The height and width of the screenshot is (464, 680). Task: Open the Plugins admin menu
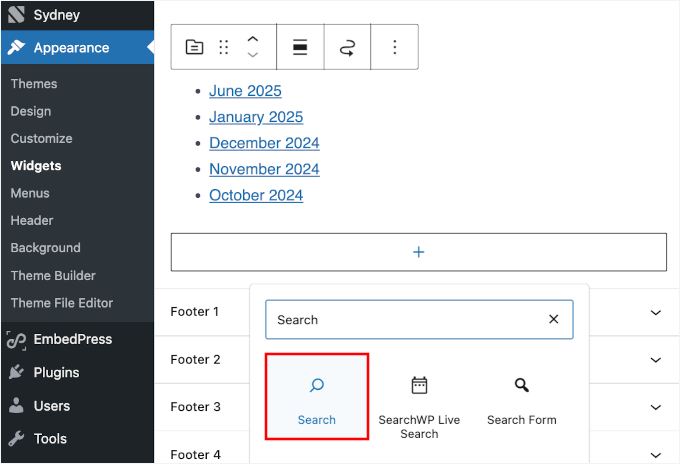pos(56,373)
